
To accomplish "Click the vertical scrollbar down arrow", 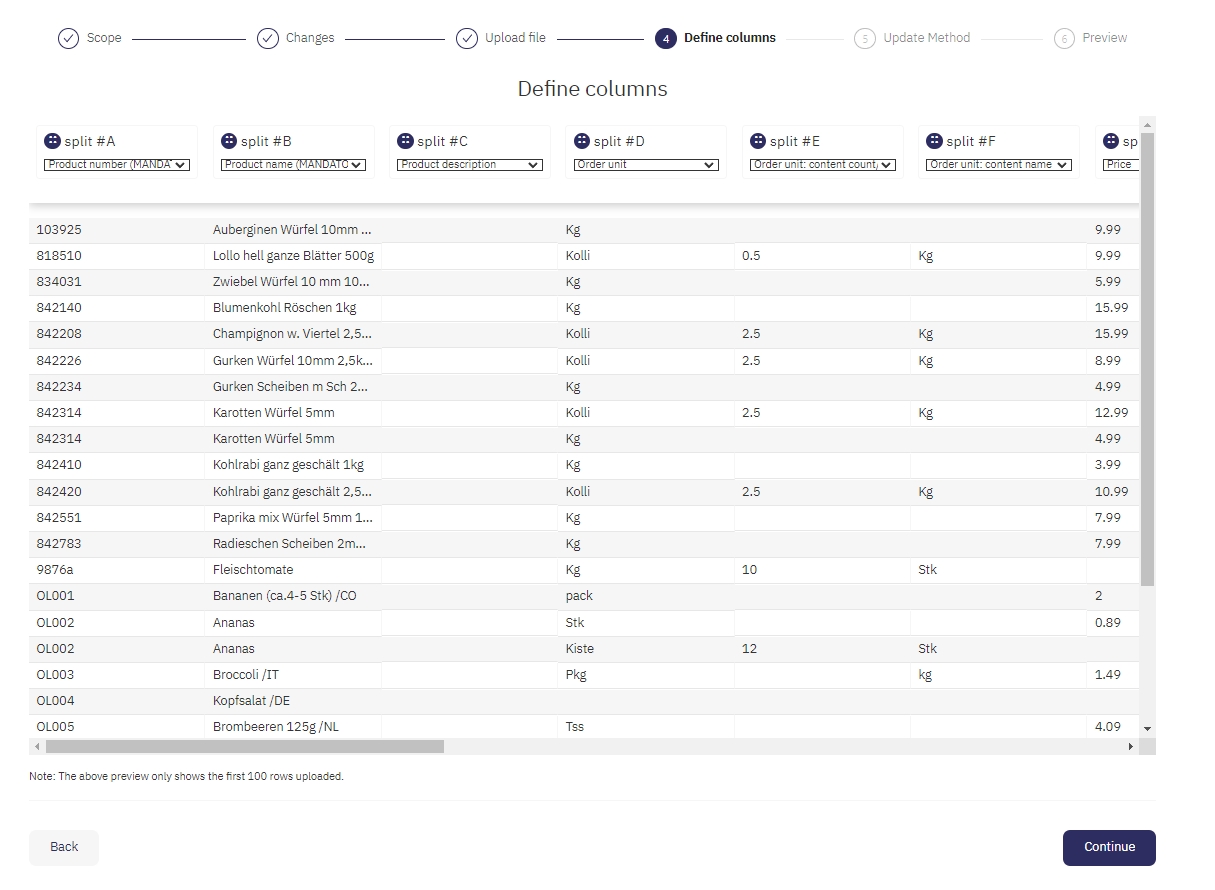I will tap(1147, 729).
